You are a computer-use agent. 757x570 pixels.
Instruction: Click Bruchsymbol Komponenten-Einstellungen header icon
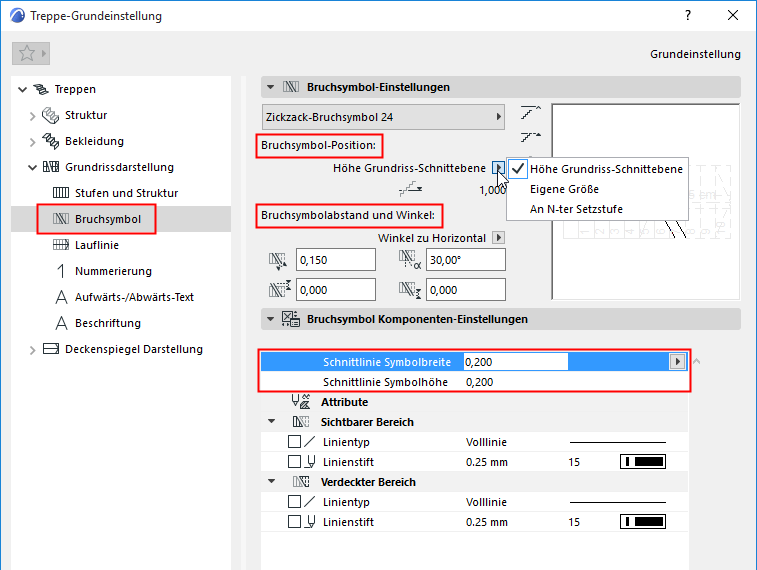point(291,319)
